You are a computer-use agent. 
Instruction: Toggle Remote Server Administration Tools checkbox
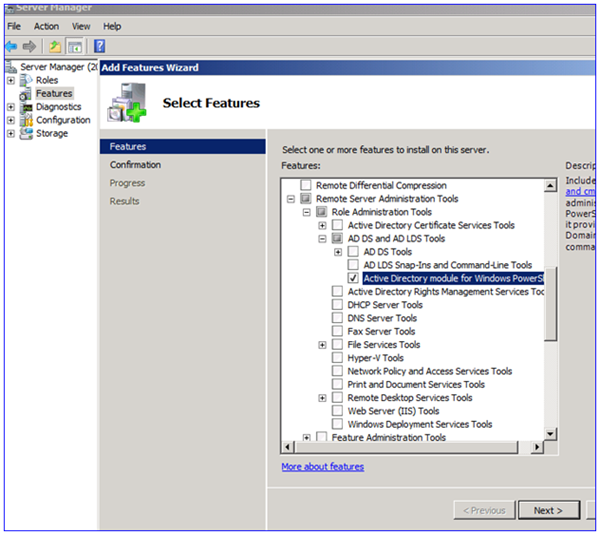coord(306,199)
